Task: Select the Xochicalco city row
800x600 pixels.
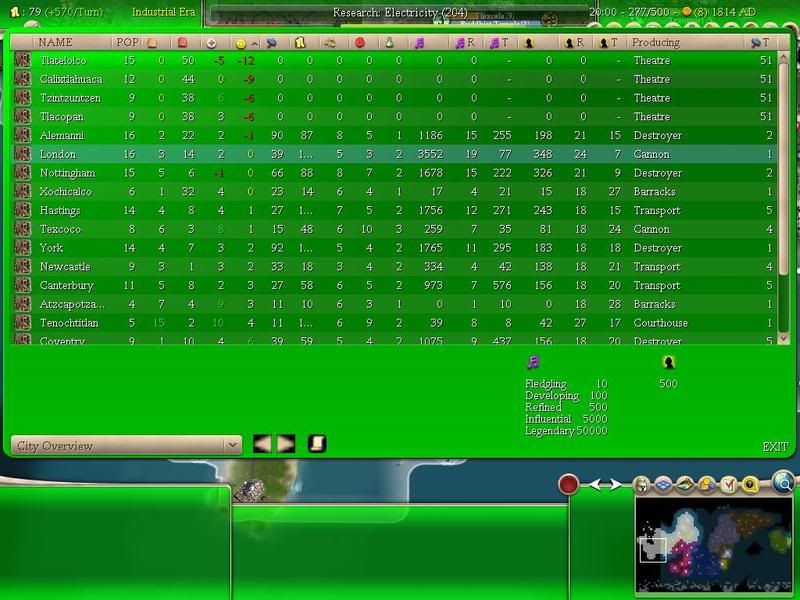Action: (394, 192)
